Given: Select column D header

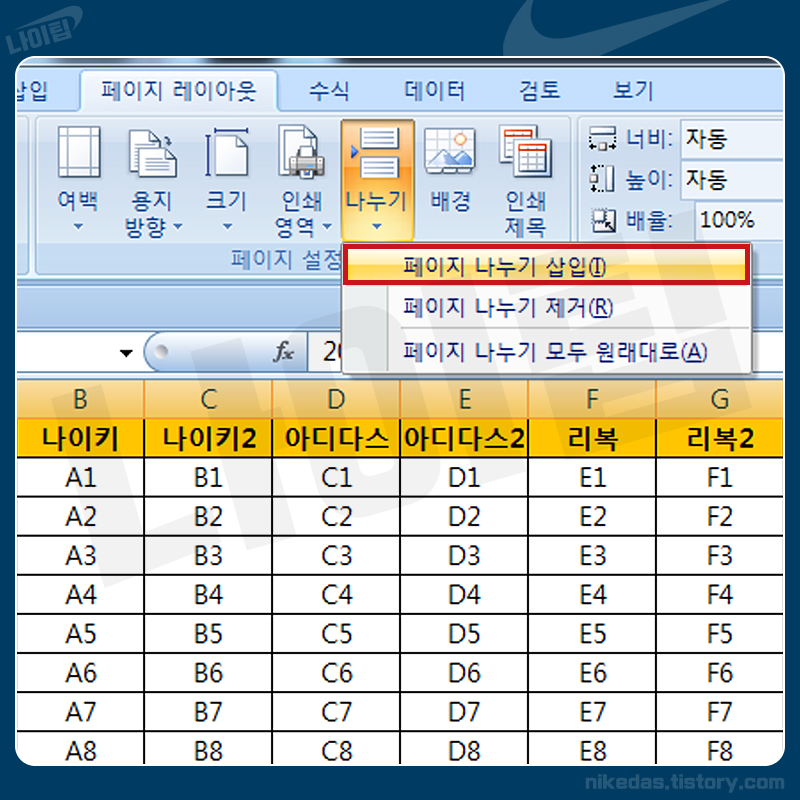Looking at the screenshot, I should [x=336, y=399].
